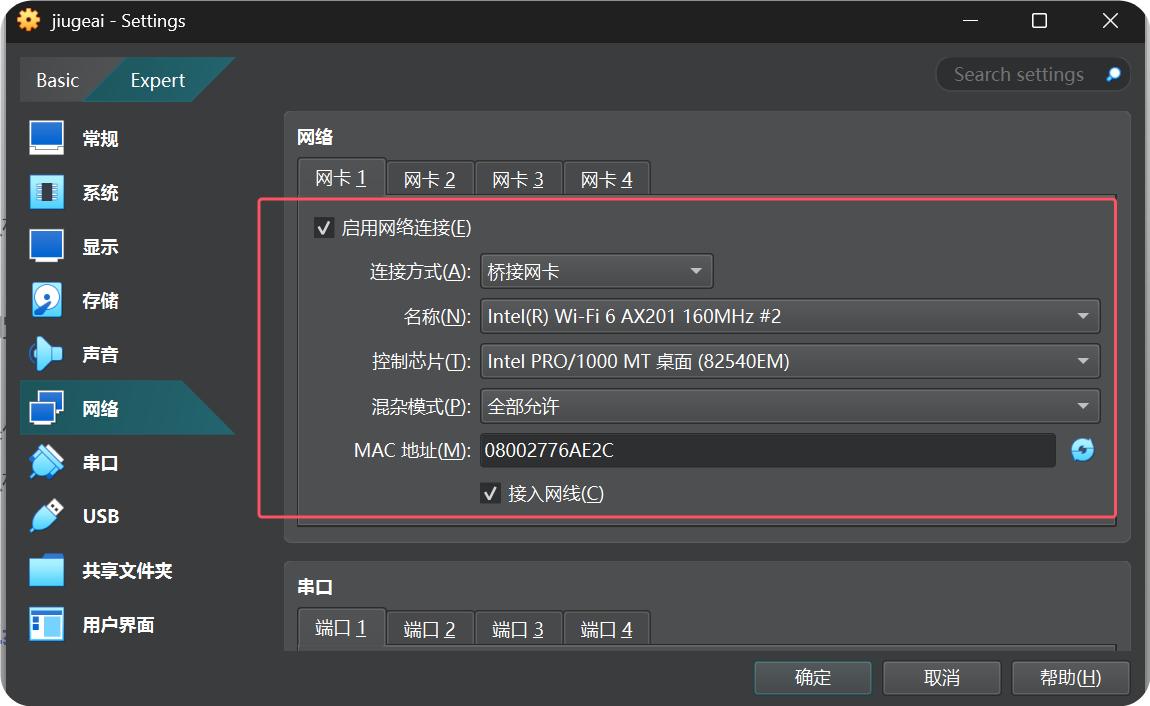
Task: Open the USB plug icon
Action: (46, 516)
